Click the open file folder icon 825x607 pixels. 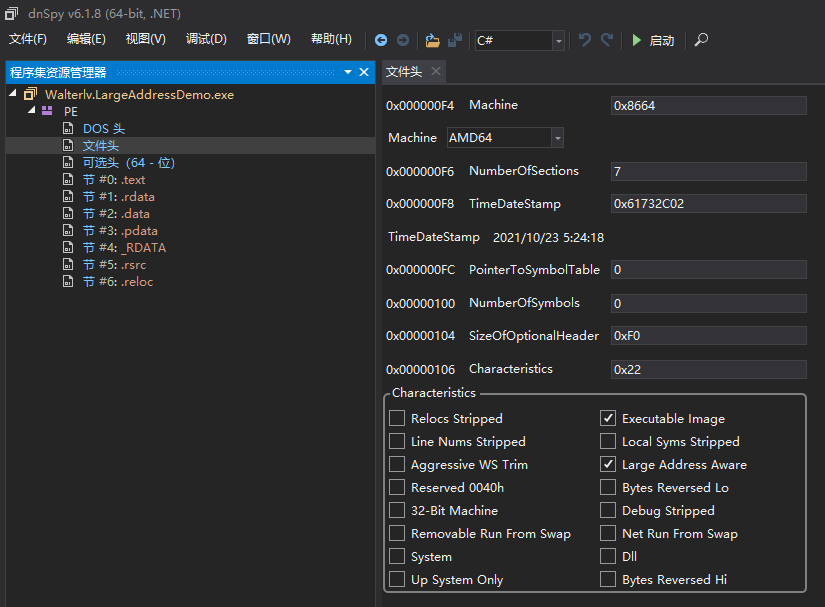432,40
